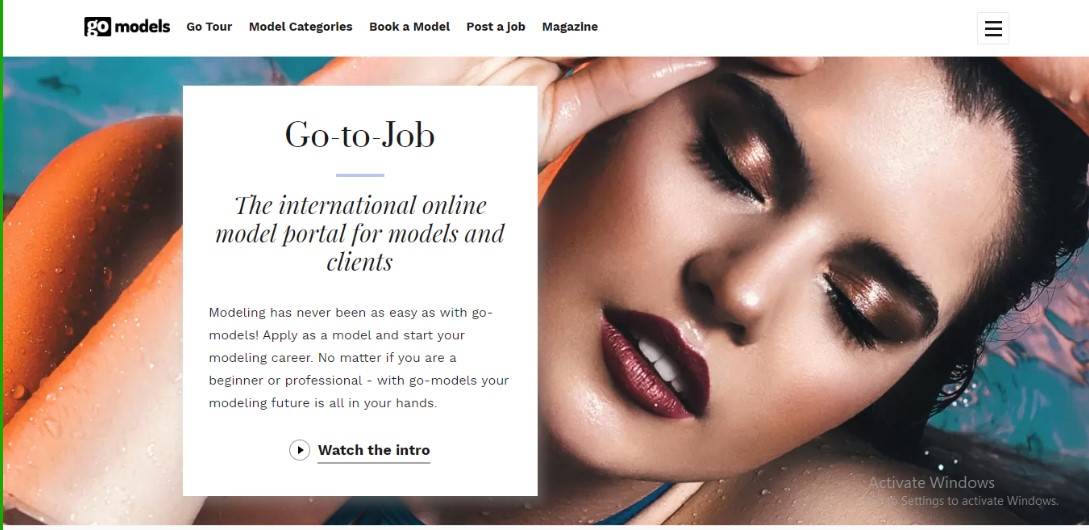The image size is (1089, 530).
Task: Click the Go-to-Job heading
Action: click(360, 135)
